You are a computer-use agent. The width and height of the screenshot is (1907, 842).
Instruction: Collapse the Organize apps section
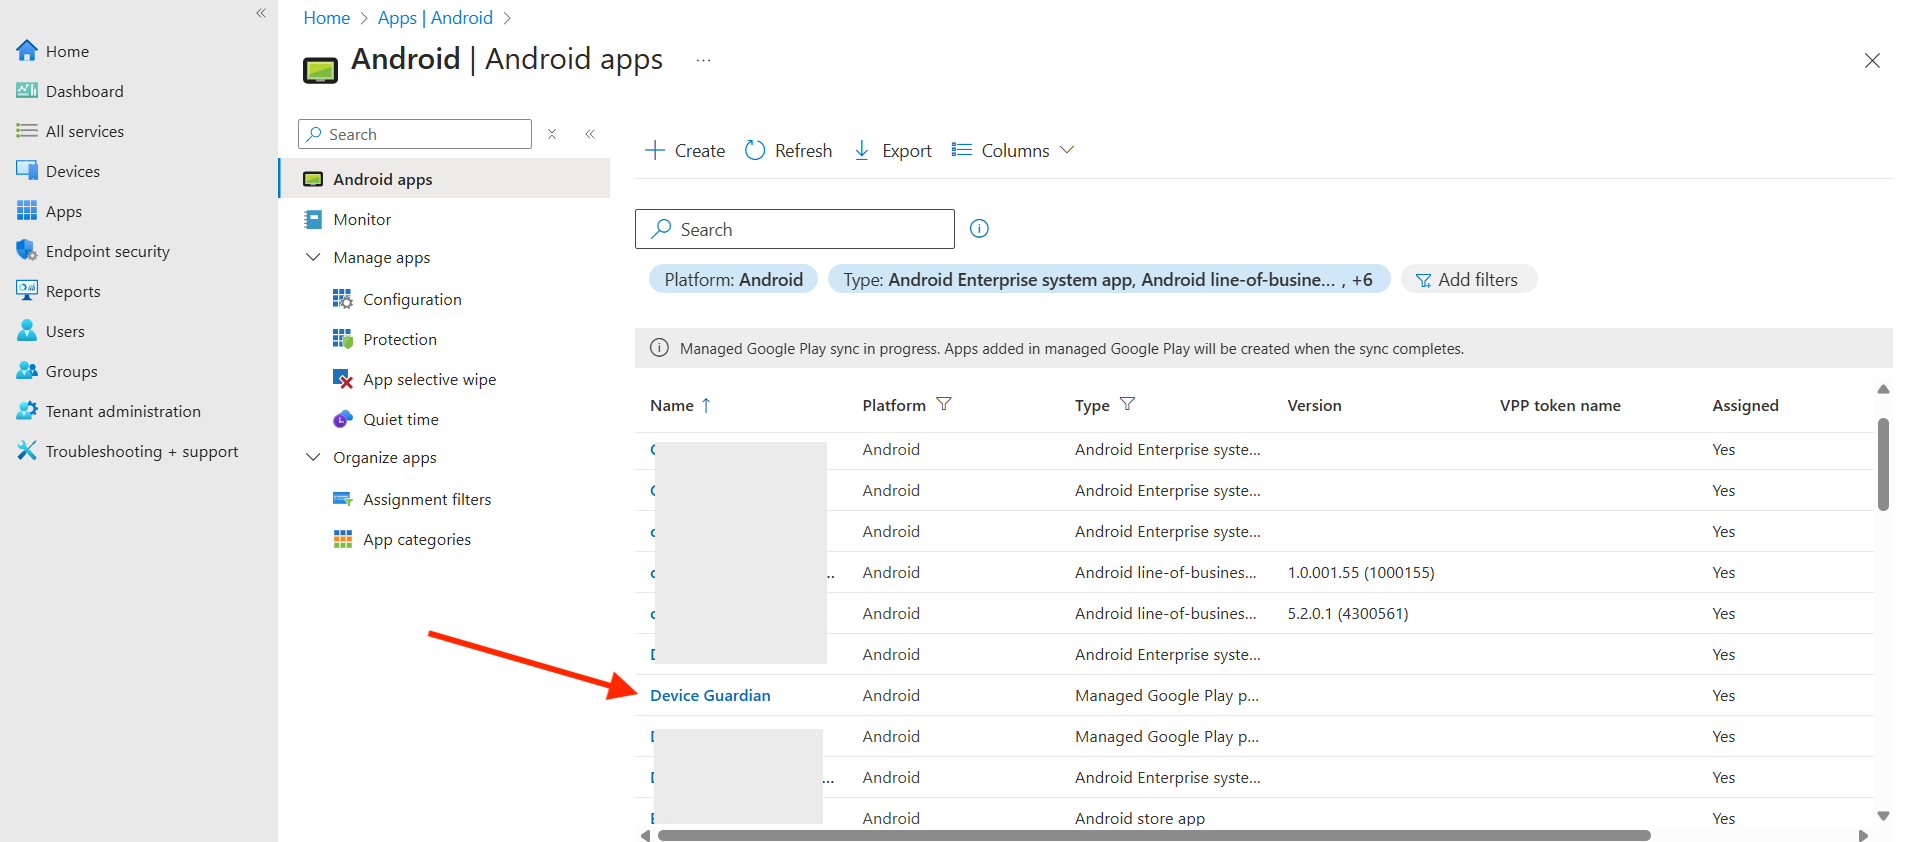pyautogui.click(x=313, y=457)
